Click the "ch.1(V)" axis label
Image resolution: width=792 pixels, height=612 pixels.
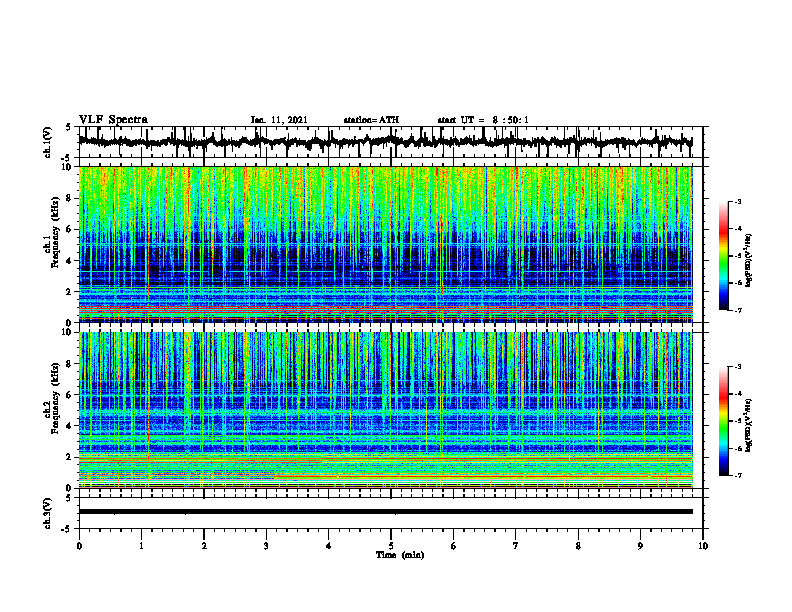48,142
